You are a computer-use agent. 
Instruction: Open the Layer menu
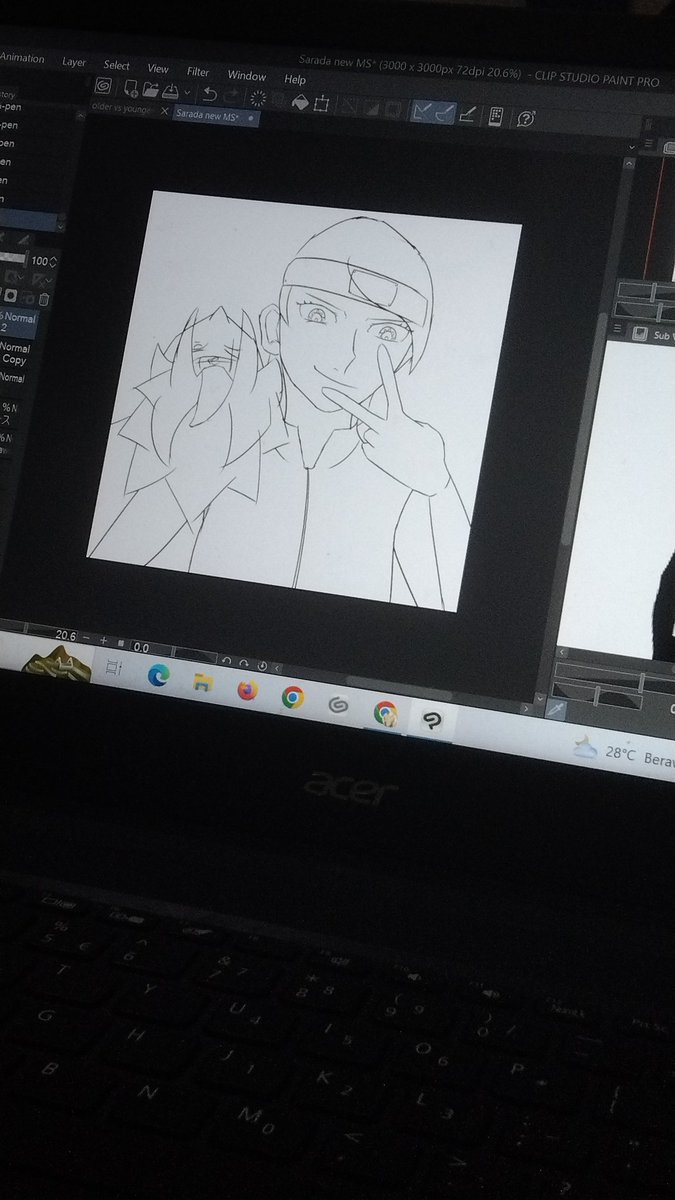pos(74,62)
